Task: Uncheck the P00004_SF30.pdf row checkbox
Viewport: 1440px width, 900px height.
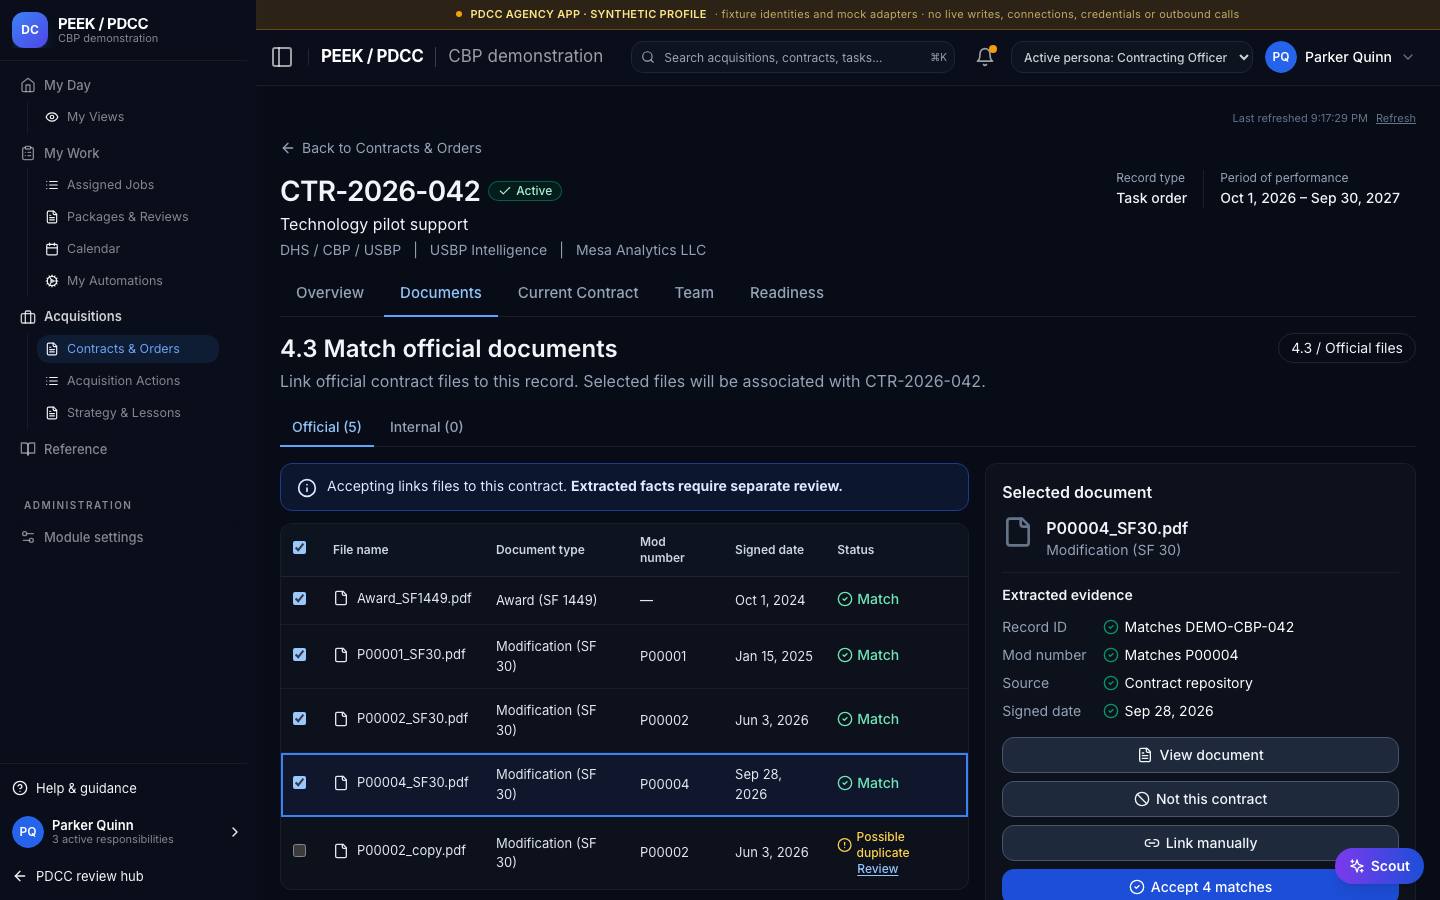Action: [299, 782]
